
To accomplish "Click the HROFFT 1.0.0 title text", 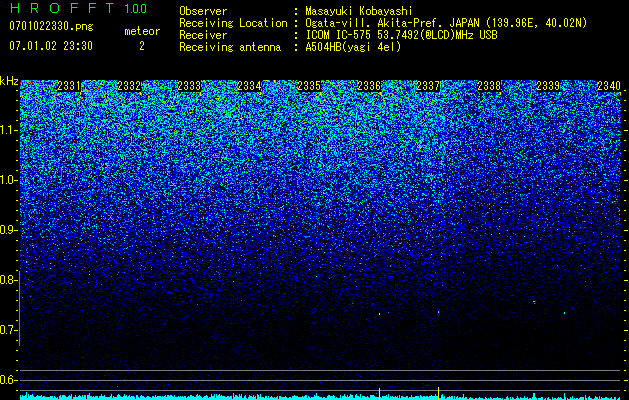I will coord(79,8).
